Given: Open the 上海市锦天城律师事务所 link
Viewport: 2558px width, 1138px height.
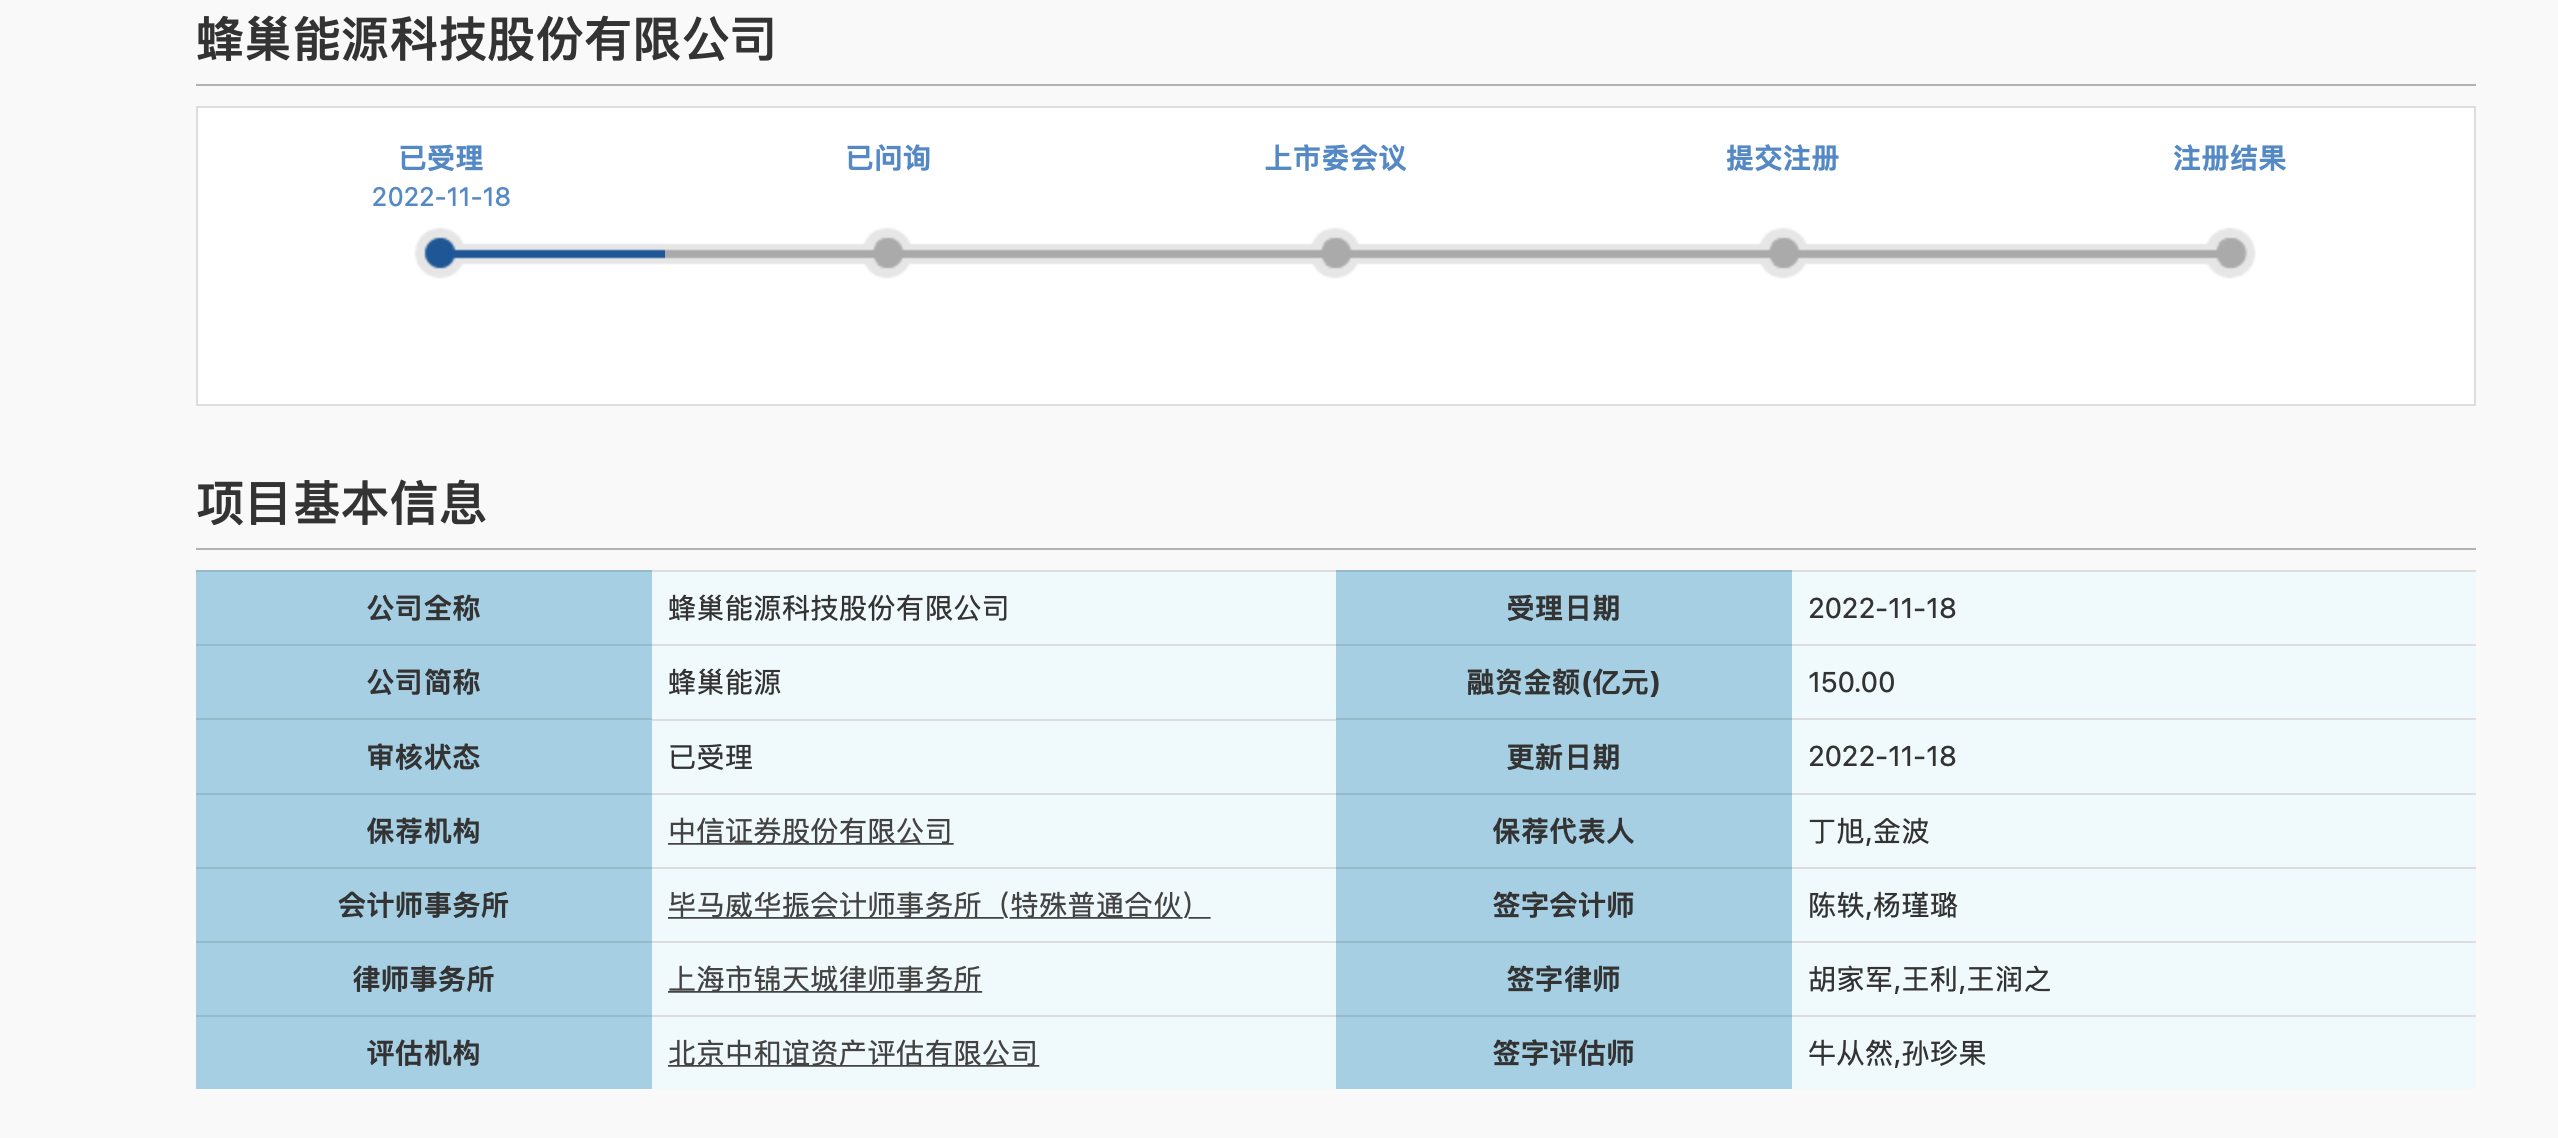Looking at the screenshot, I should pos(824,979).
